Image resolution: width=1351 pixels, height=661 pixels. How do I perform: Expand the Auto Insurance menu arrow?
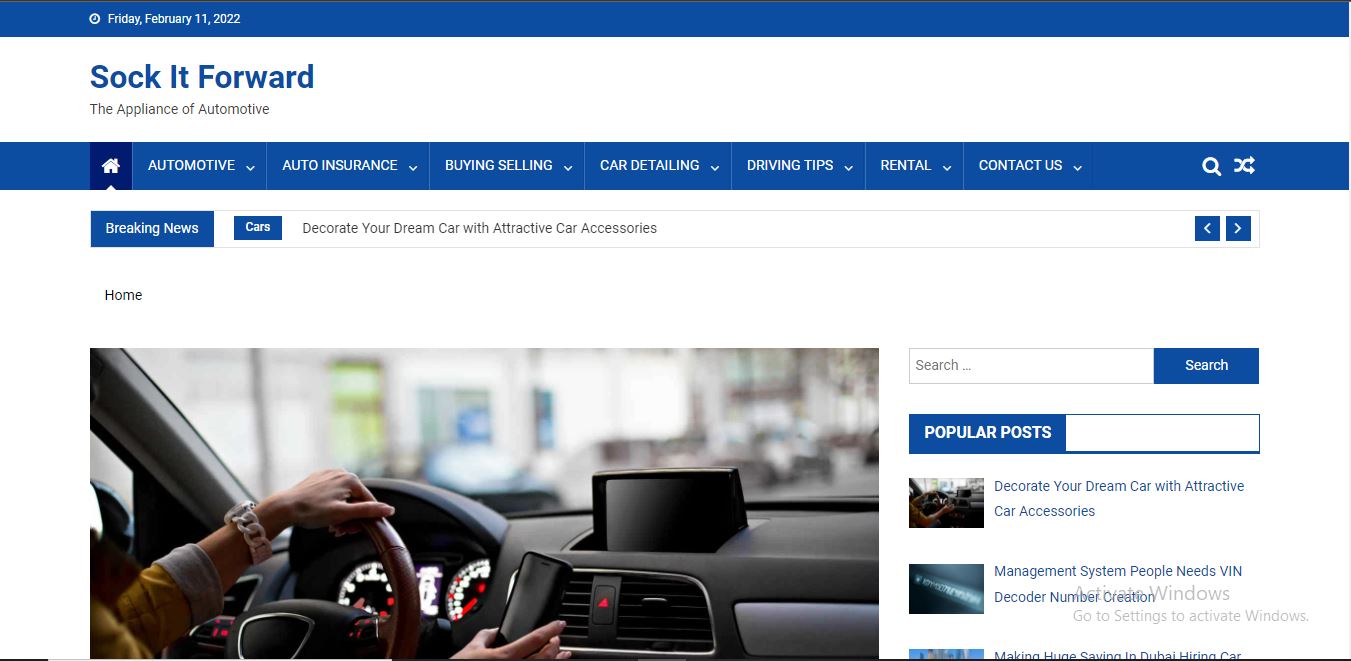413,168
